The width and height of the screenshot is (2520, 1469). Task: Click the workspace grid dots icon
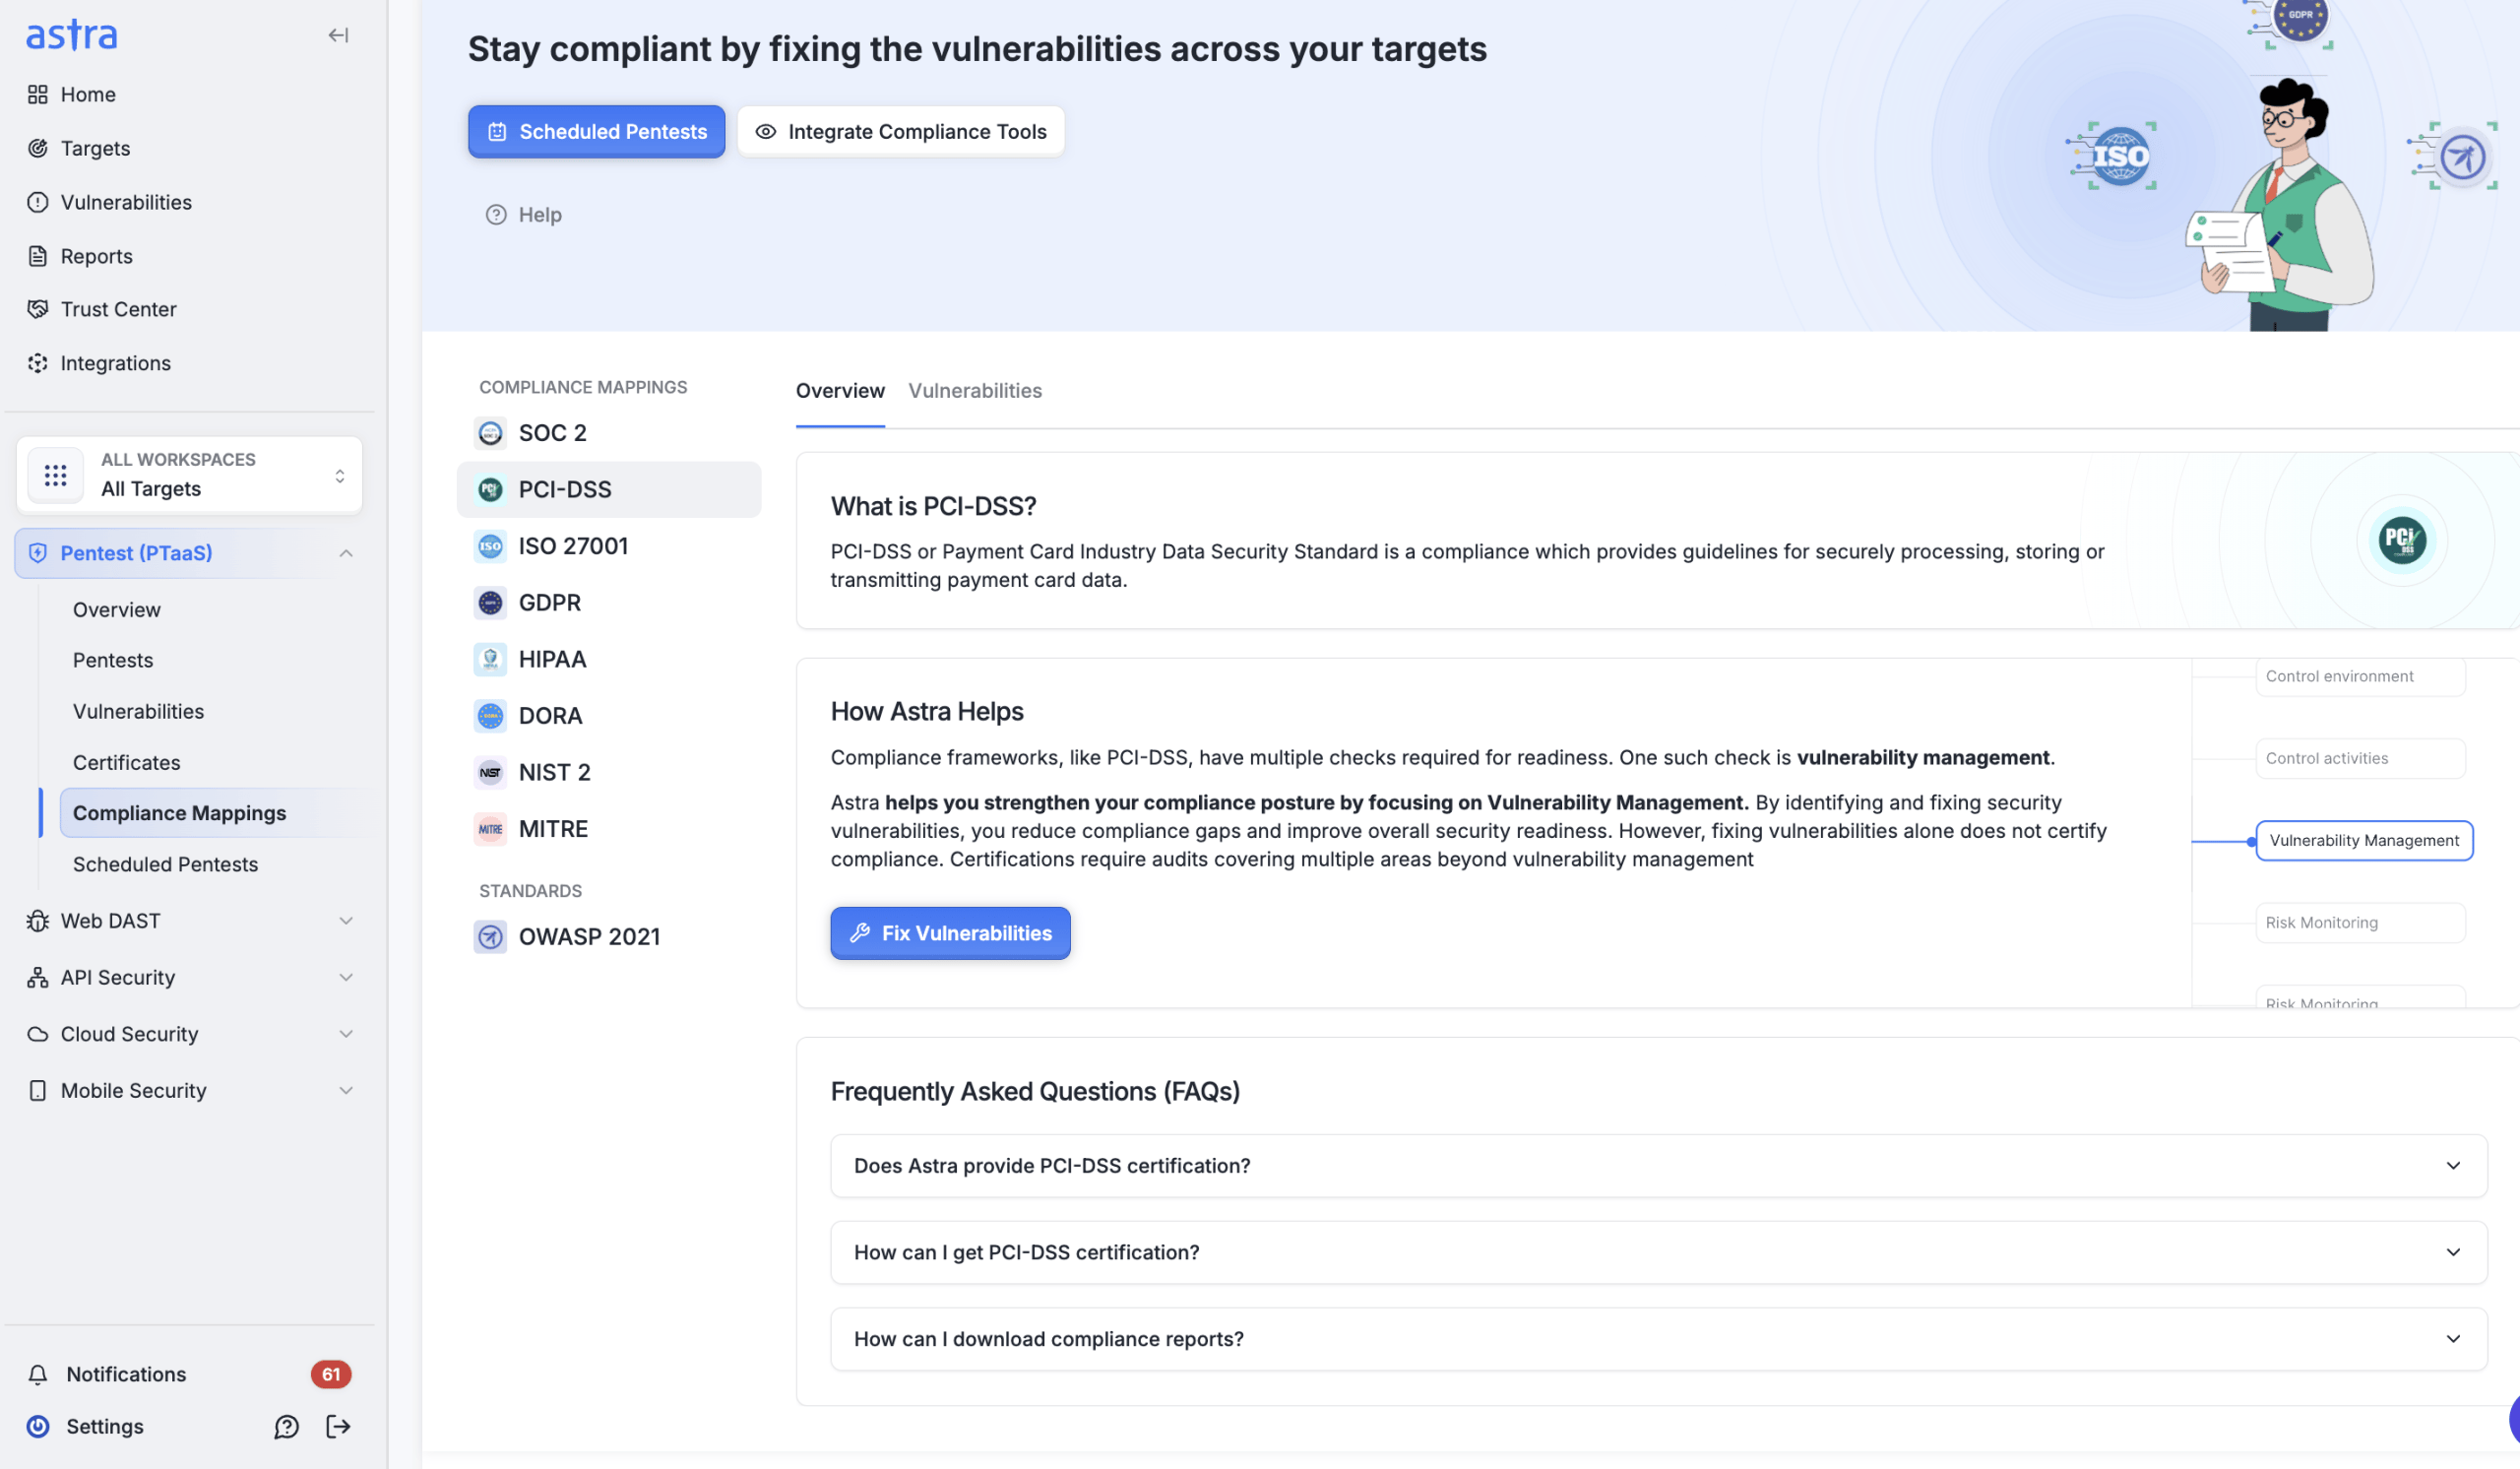55,475
